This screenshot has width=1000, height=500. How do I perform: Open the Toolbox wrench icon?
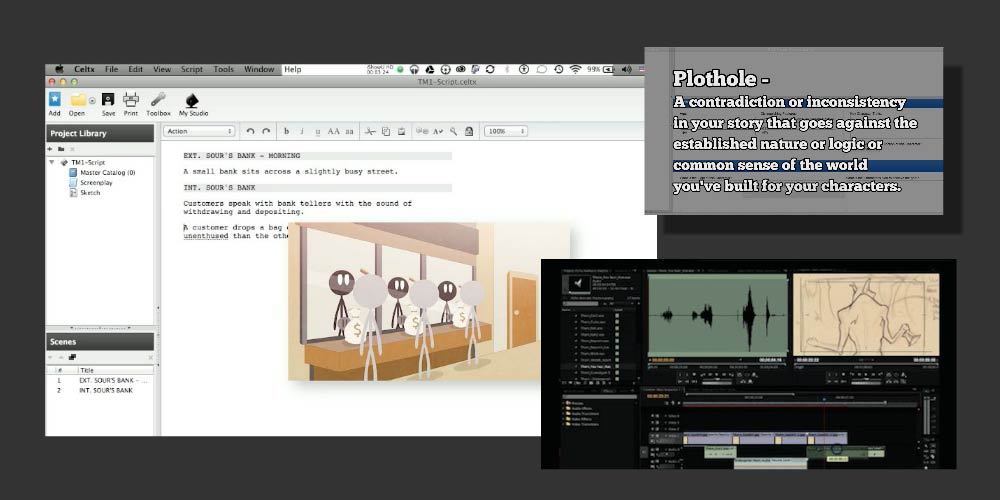158,100
